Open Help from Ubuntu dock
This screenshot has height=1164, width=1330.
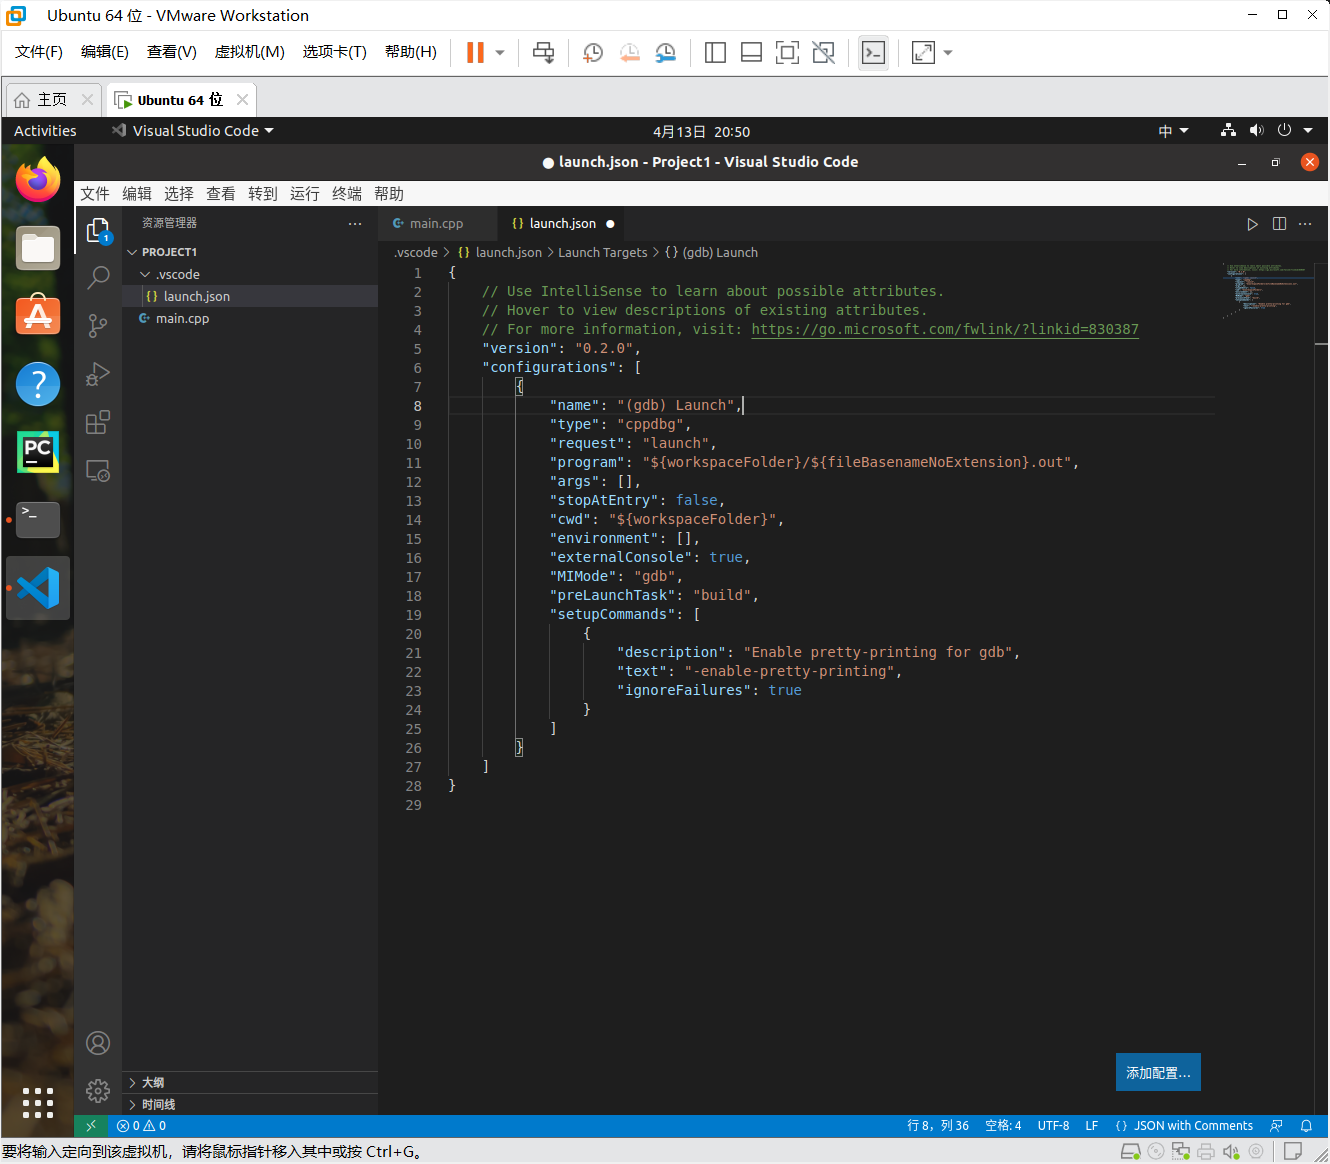[x=38, y=384]
